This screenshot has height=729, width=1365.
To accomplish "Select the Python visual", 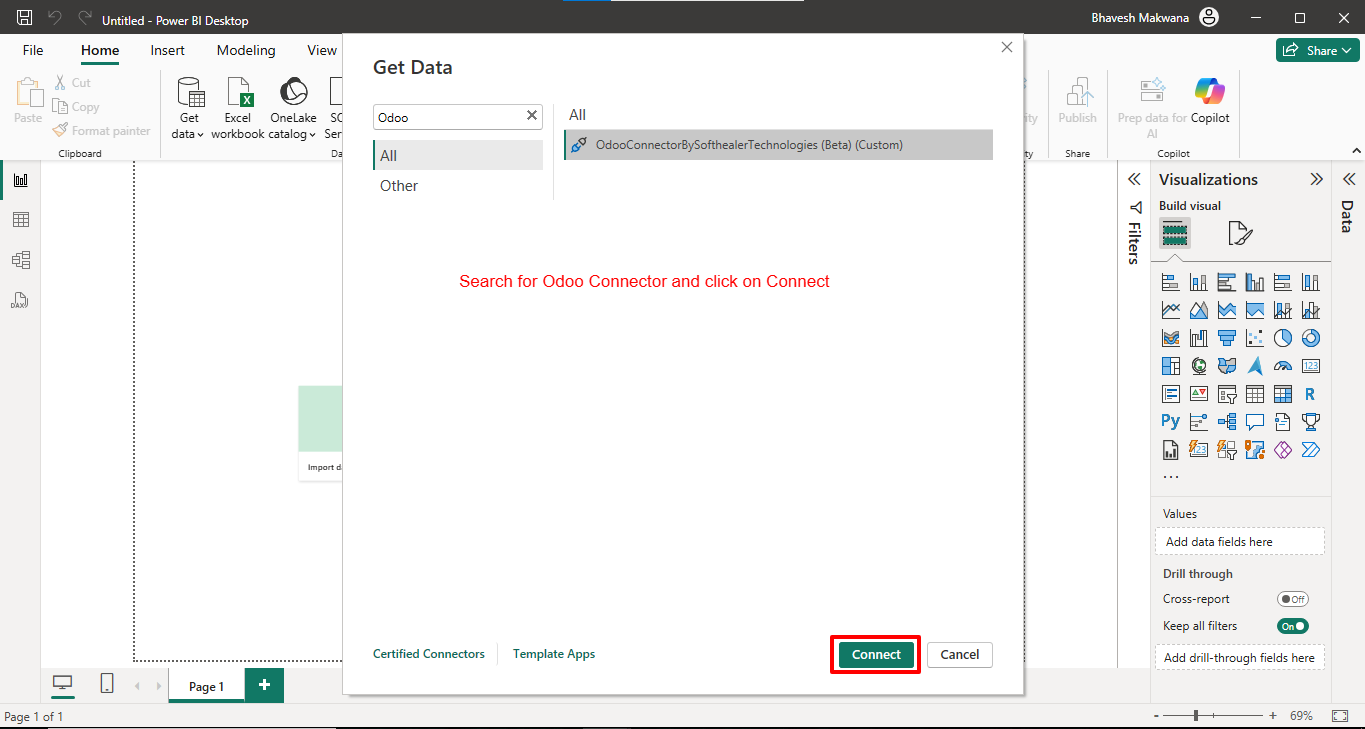I will (x=1170, y=422).
